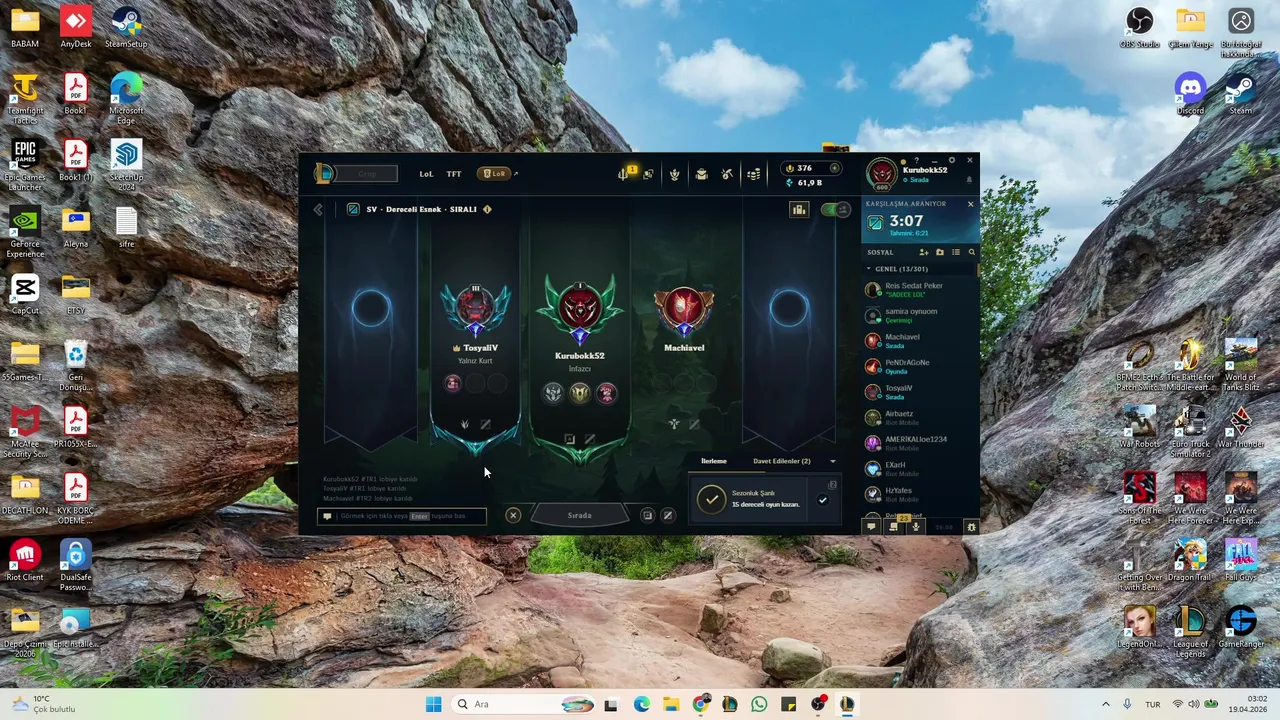
Task: Select friend AMERİKAlloe1234
Action: click(917, 443)
